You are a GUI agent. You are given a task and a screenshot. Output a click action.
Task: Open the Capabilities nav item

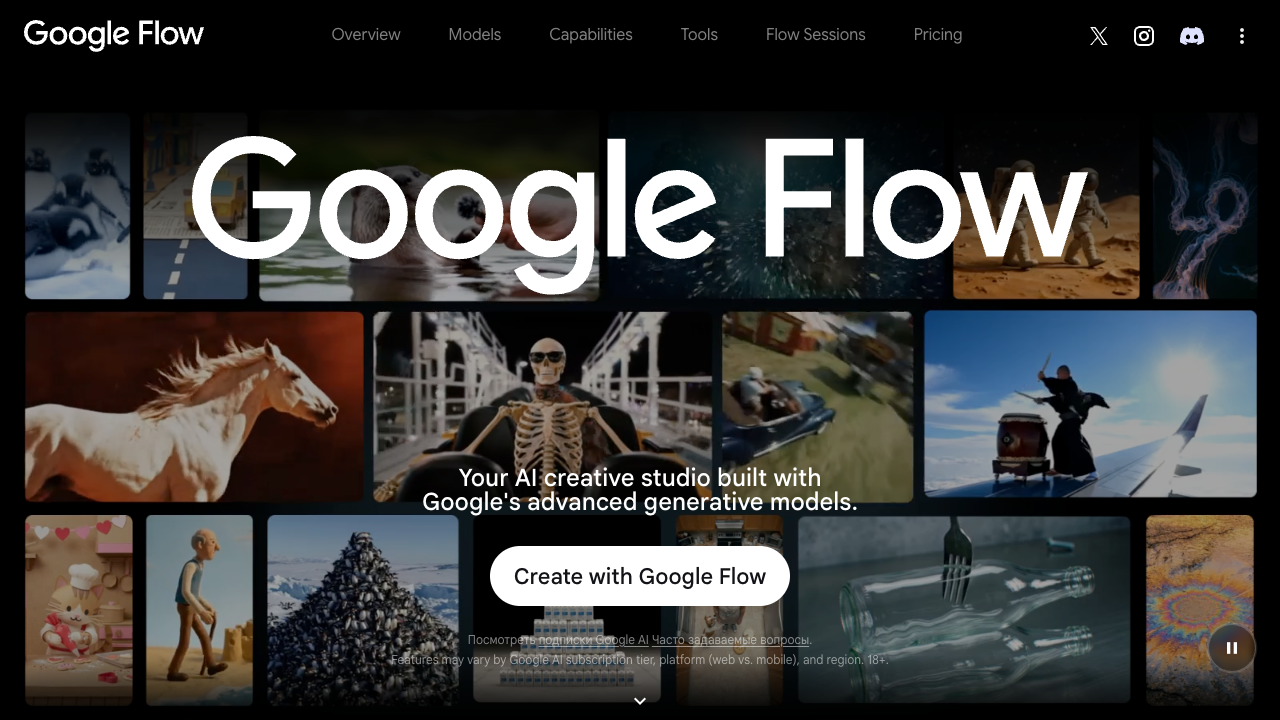click(591, 34)
